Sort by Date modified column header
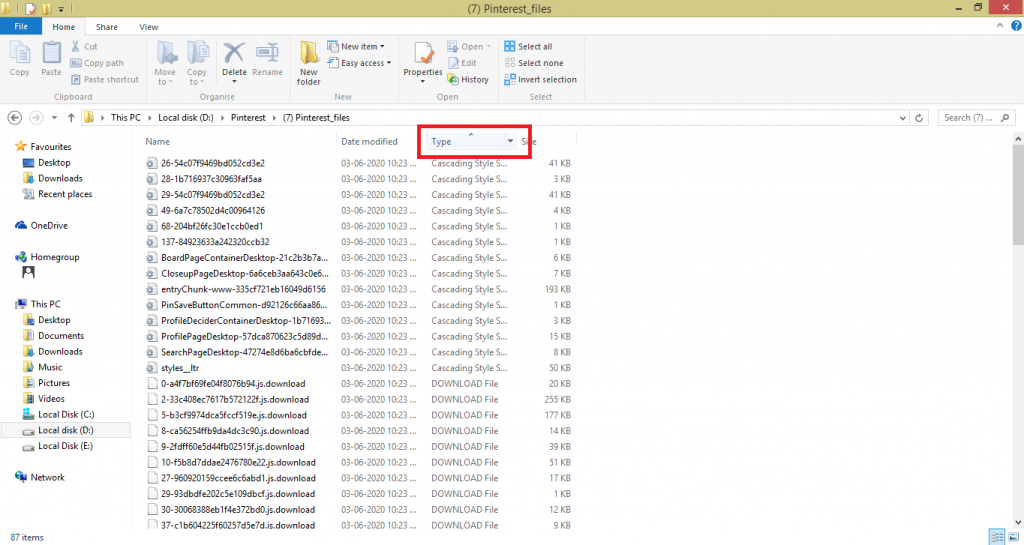 pyautogui.click(x=369, y=142)
